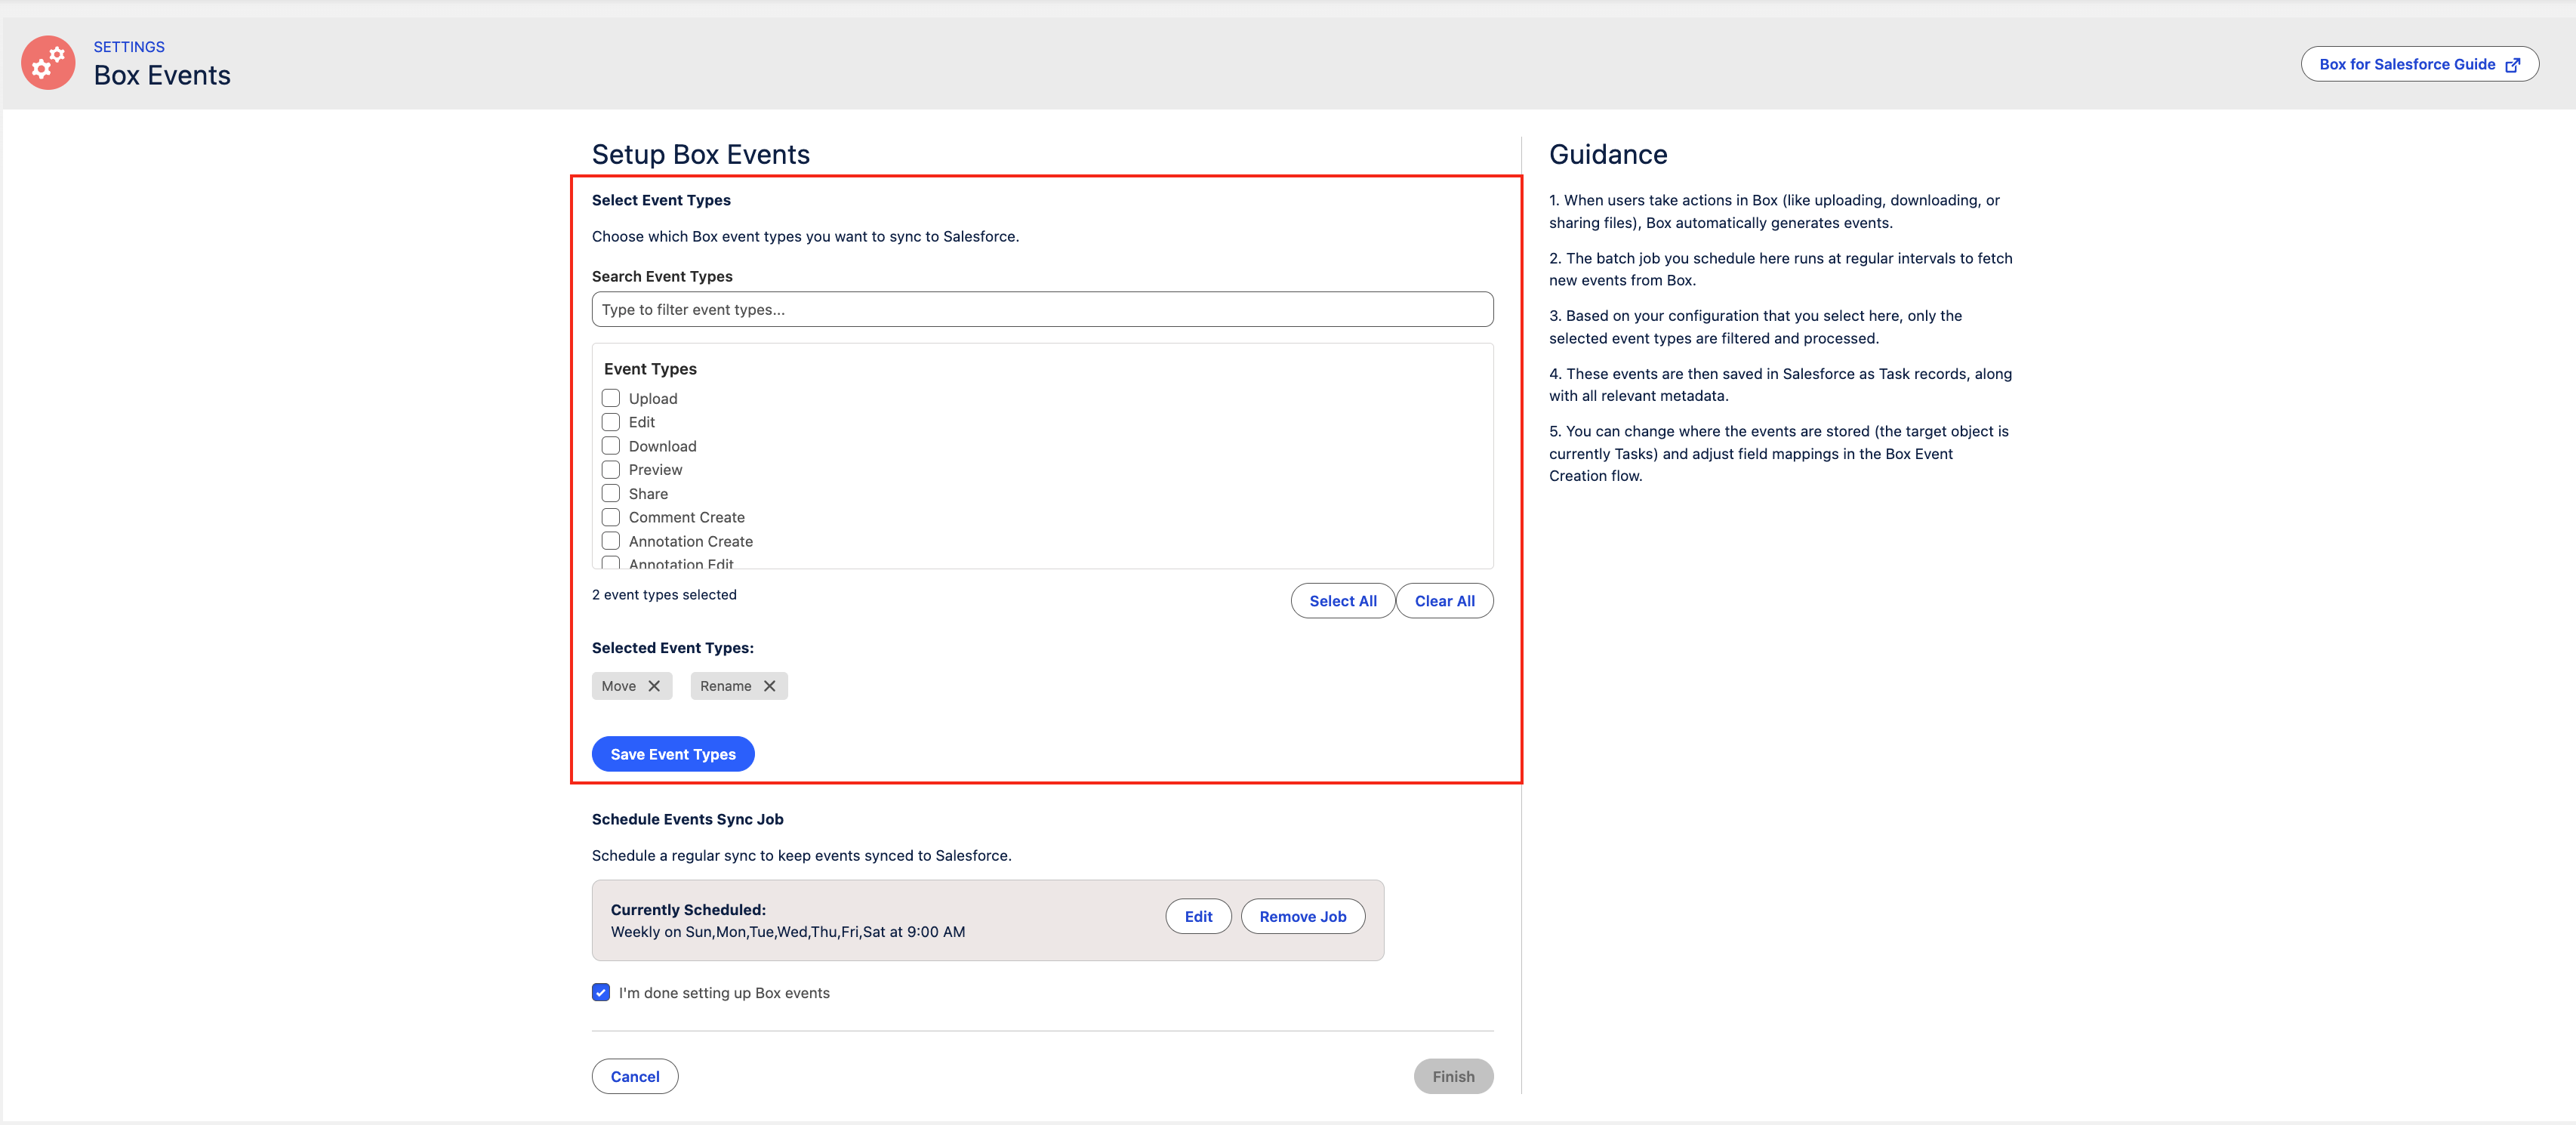Click Save Event Types
2576x1125 pixels.
click(673, 754)
